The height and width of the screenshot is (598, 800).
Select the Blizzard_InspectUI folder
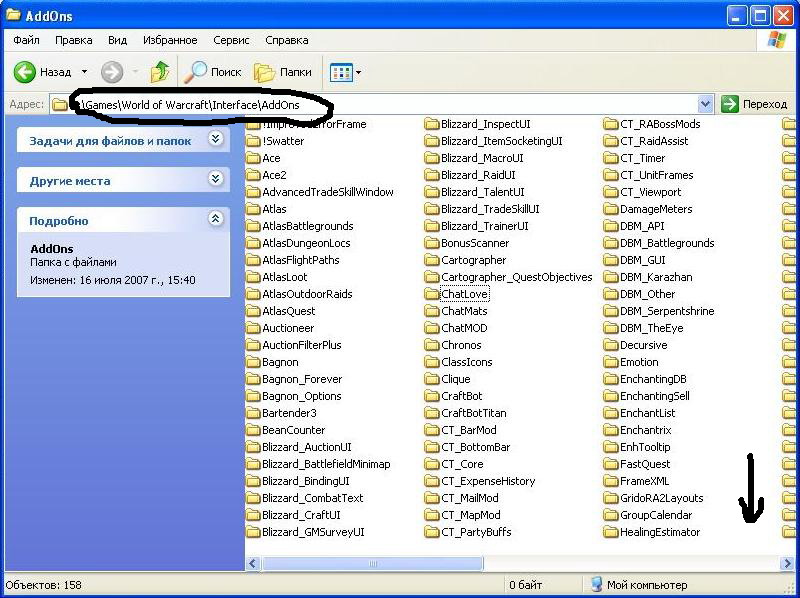point(478,124)
